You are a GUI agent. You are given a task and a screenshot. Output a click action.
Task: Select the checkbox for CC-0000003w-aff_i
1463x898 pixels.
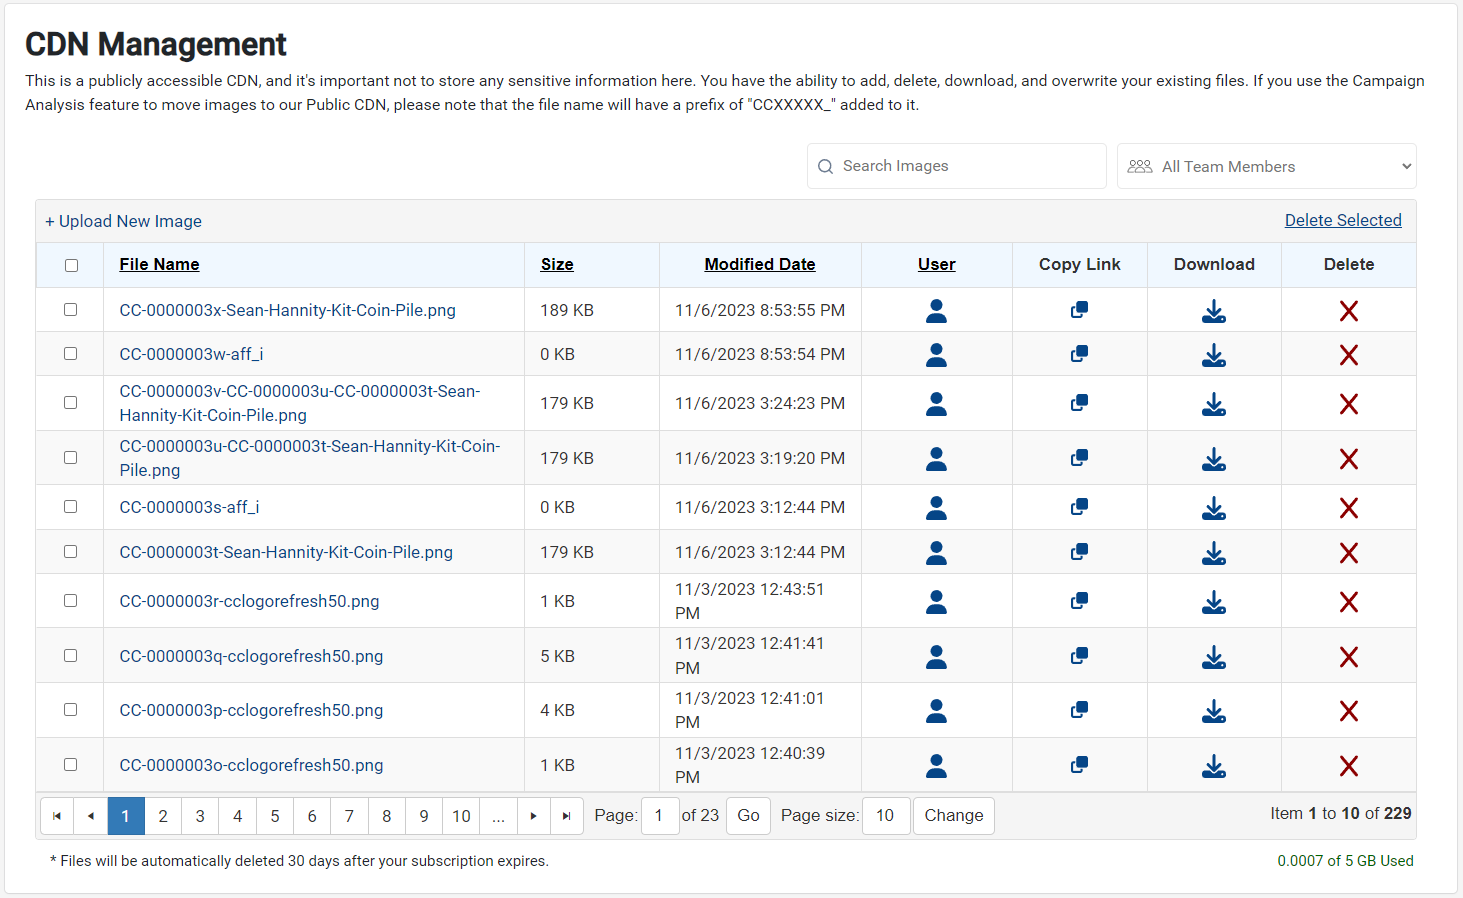70,353
